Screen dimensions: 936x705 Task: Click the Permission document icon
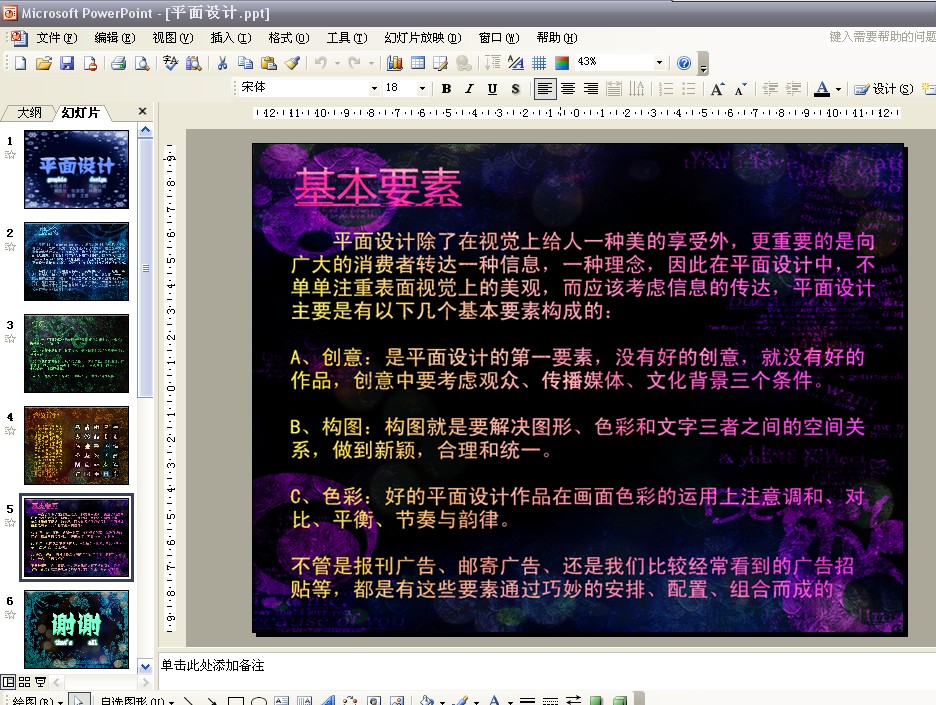pos(90,63)
